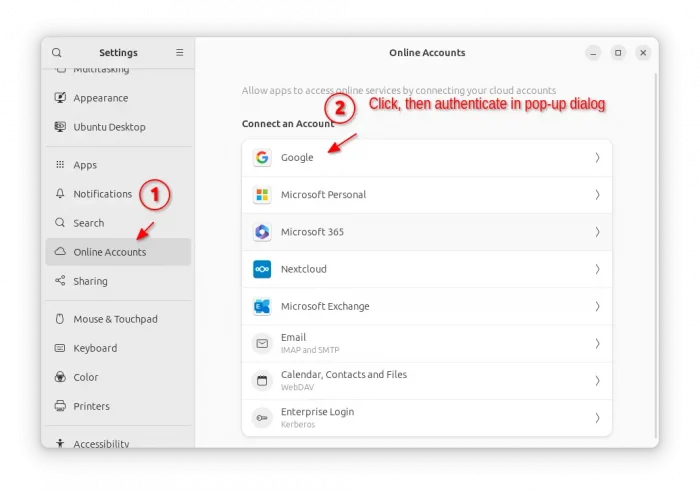The height and width of the screenshot is (493, 700).
Task: Connect a Microsoft 365 account
Action: (x=426, y=232)
